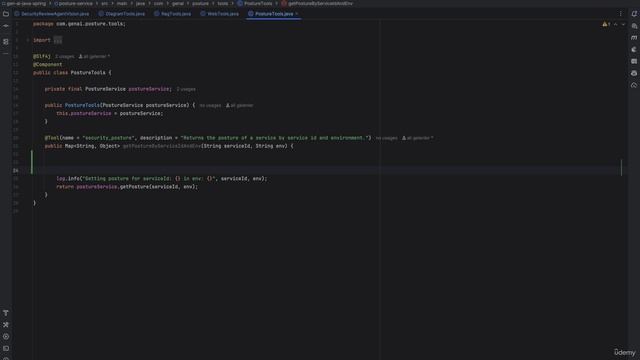Switch to RagTools.java tab
The width and height of the screenshot is (640, 360).
click(x=173, y=14)
